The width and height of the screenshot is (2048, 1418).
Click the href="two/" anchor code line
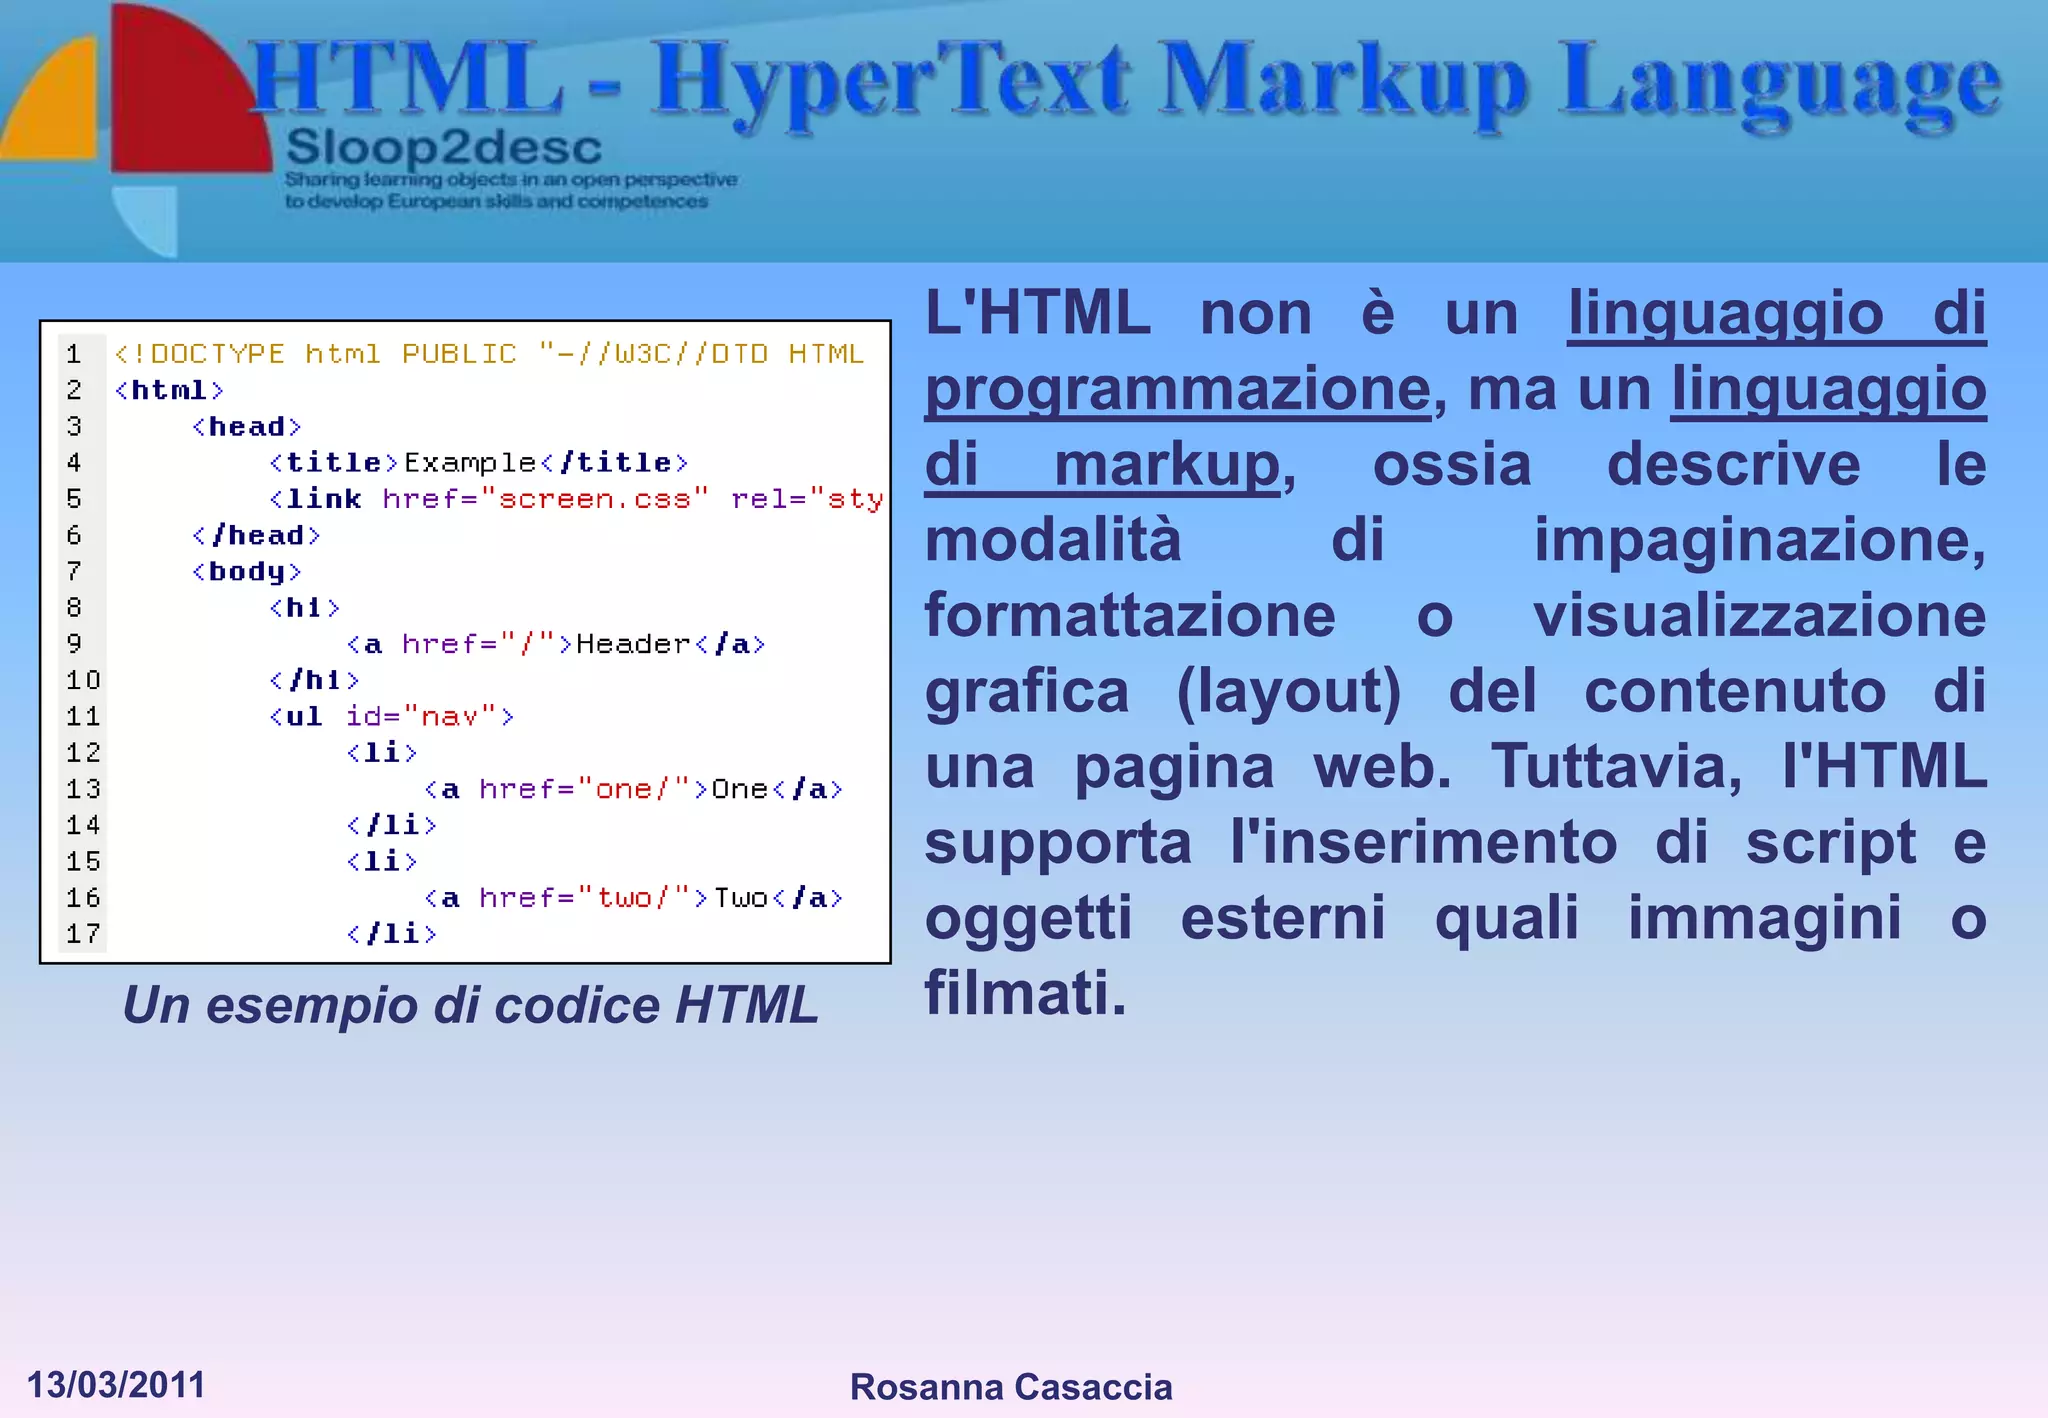[x=634, y=898]
